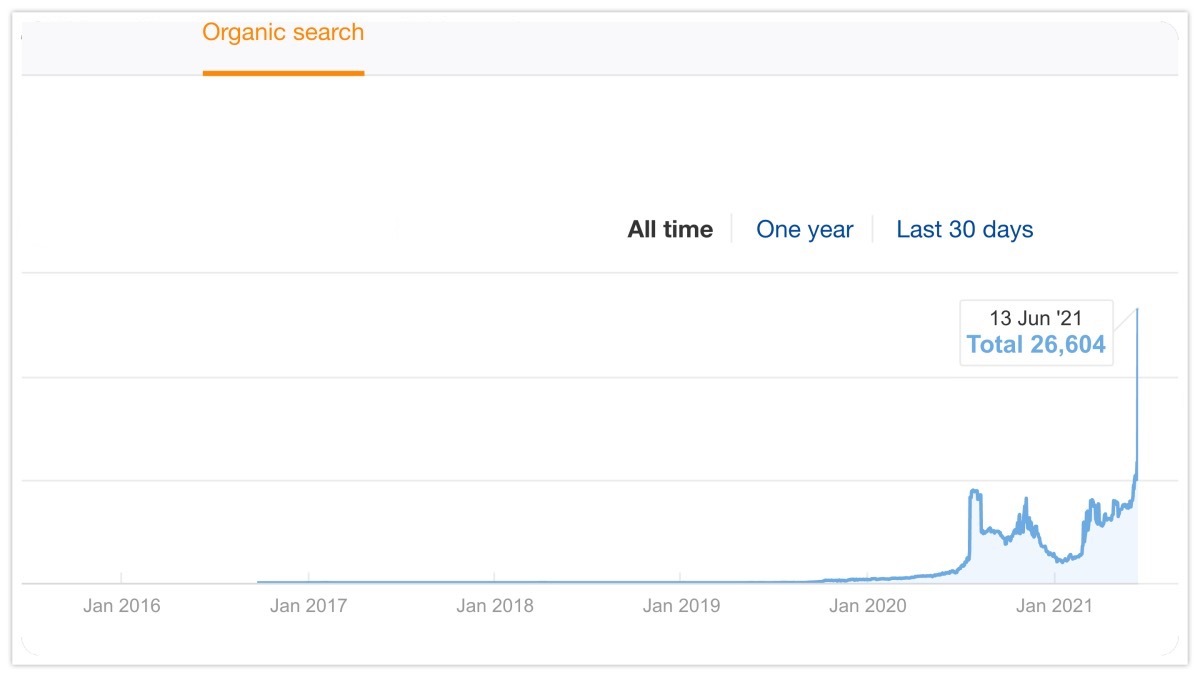Click the Jan 2018 axis label

(495, 606)
